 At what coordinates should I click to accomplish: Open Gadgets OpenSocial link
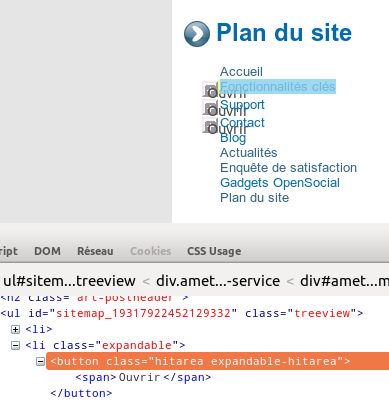pos(280,183)
